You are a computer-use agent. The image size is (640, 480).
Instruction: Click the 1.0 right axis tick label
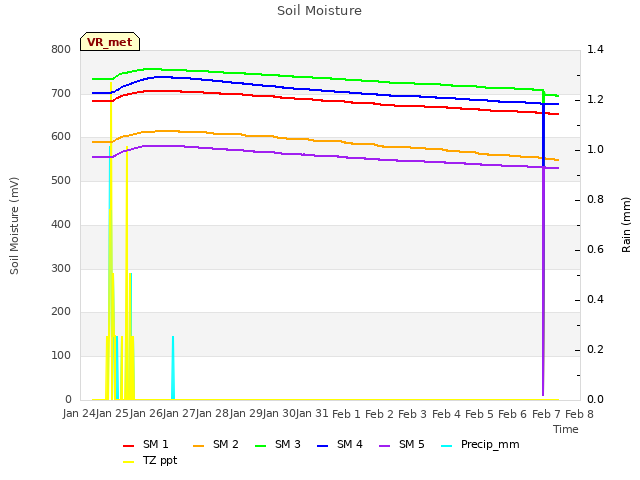(x=595, y=149)
